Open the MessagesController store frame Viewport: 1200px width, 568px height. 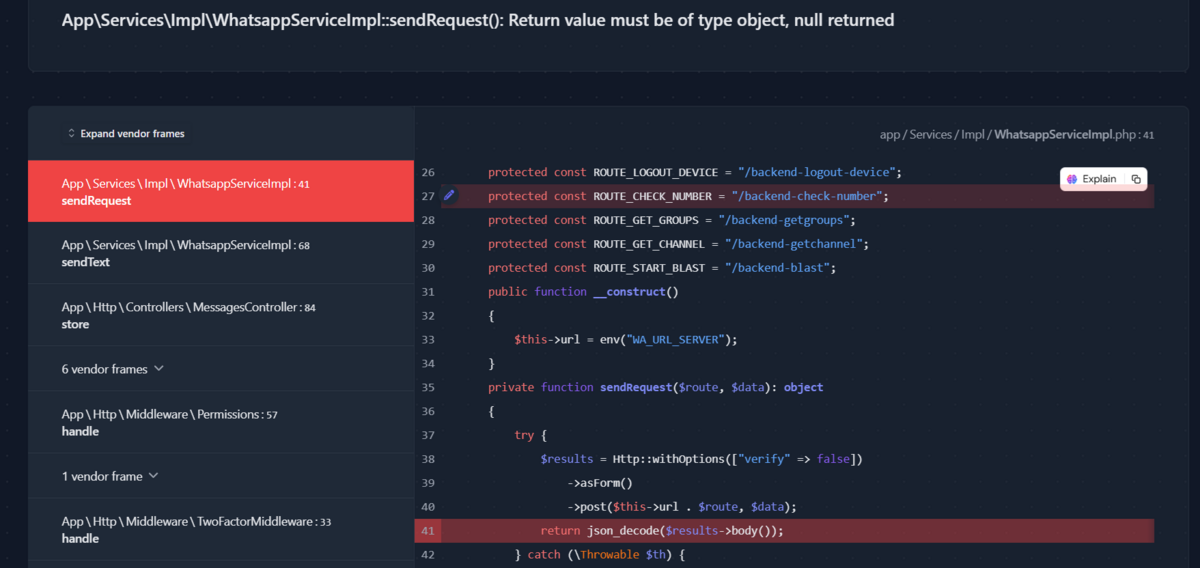[x=220, y=315]
